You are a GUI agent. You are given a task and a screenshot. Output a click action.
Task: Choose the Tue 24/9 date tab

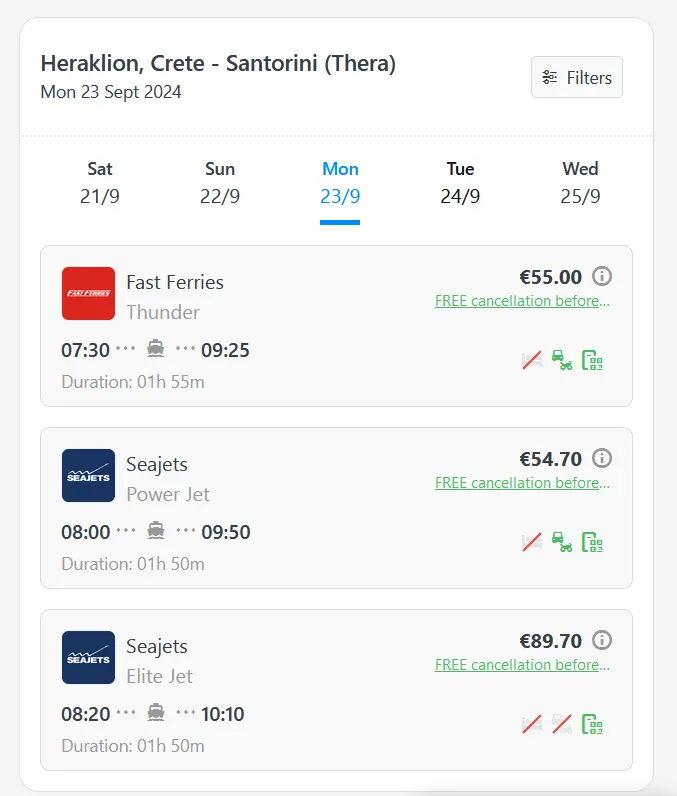(460, 182)
